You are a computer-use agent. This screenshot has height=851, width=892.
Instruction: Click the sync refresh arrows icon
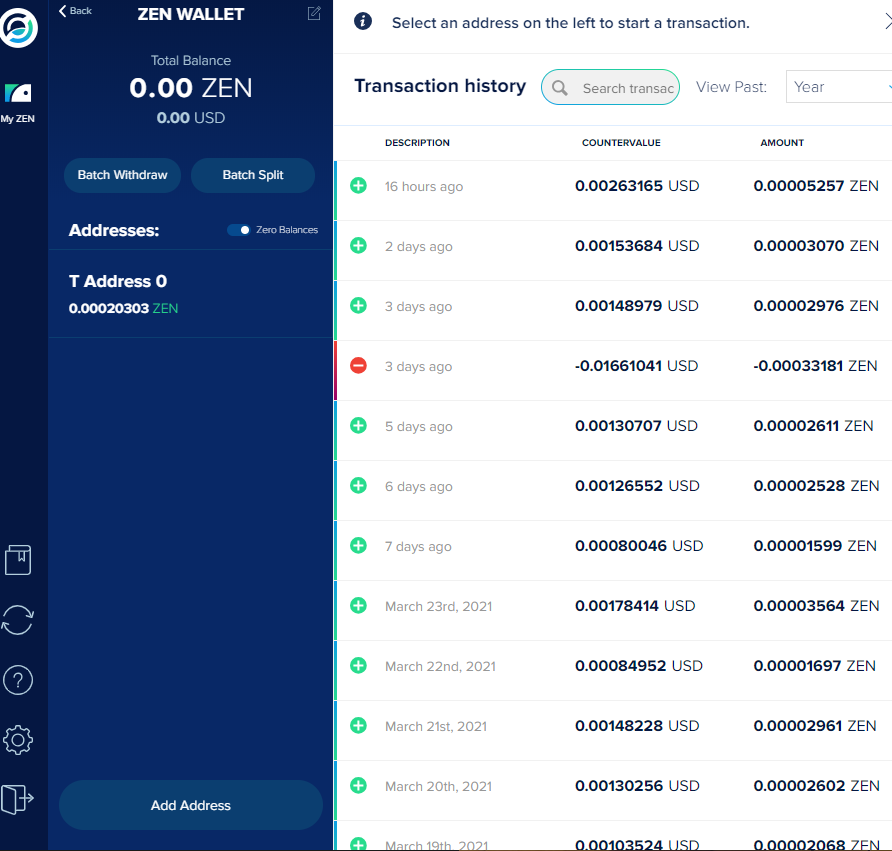pyautogui.click(x=18, y=620)
